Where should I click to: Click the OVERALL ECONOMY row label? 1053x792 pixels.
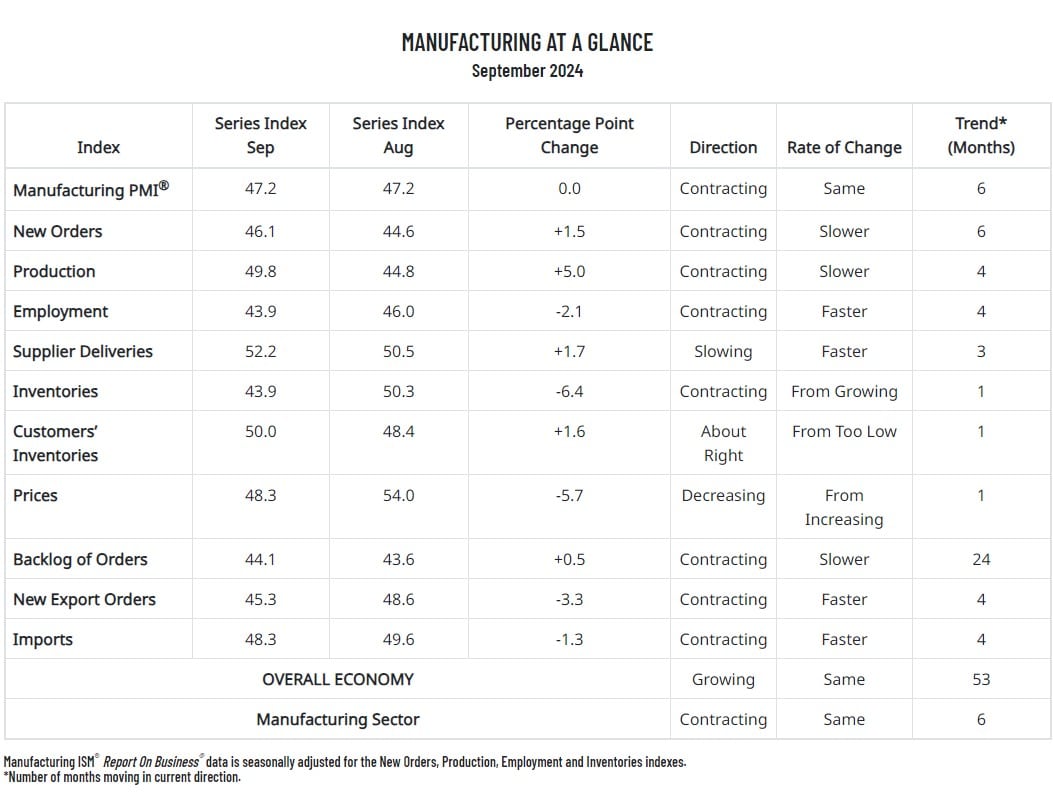point(338,679)
